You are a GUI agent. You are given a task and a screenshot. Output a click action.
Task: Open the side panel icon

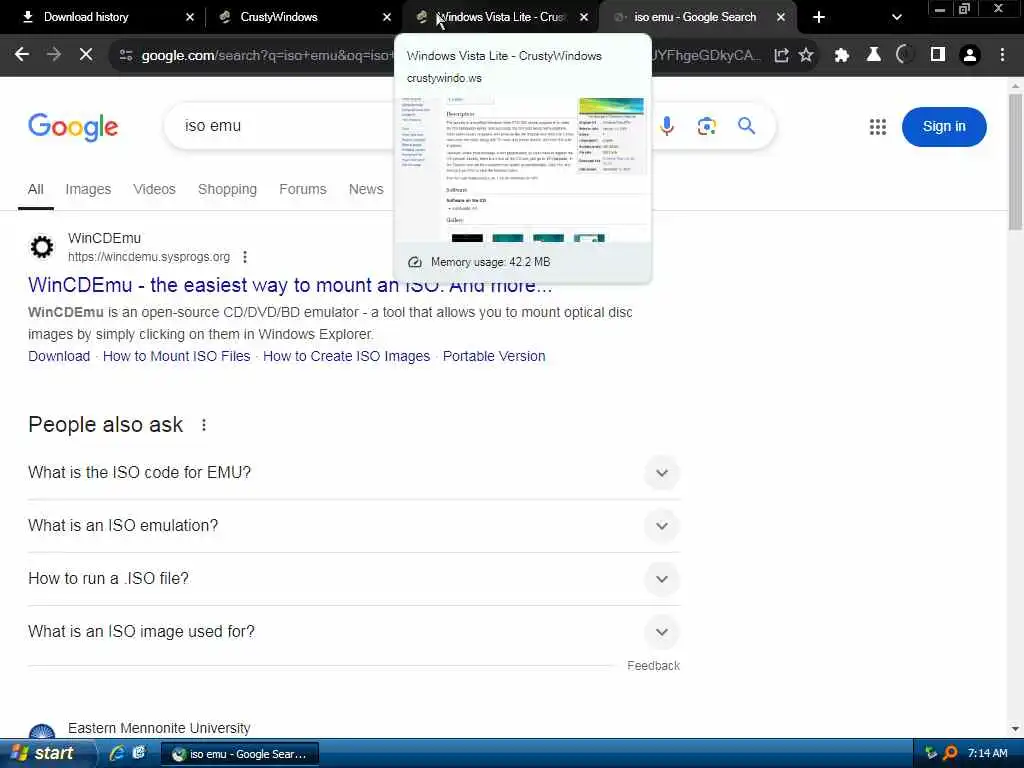938,55
